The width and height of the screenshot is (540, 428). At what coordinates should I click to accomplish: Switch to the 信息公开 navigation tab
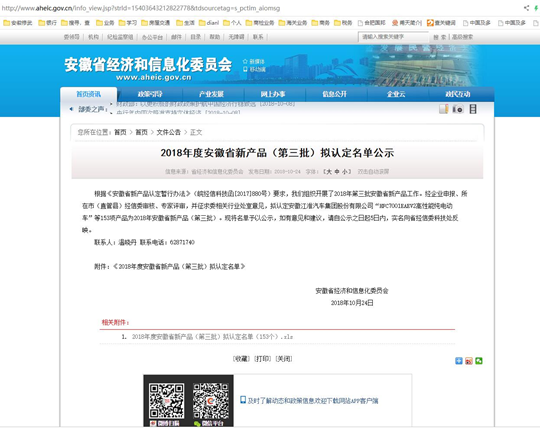(334, 94)
